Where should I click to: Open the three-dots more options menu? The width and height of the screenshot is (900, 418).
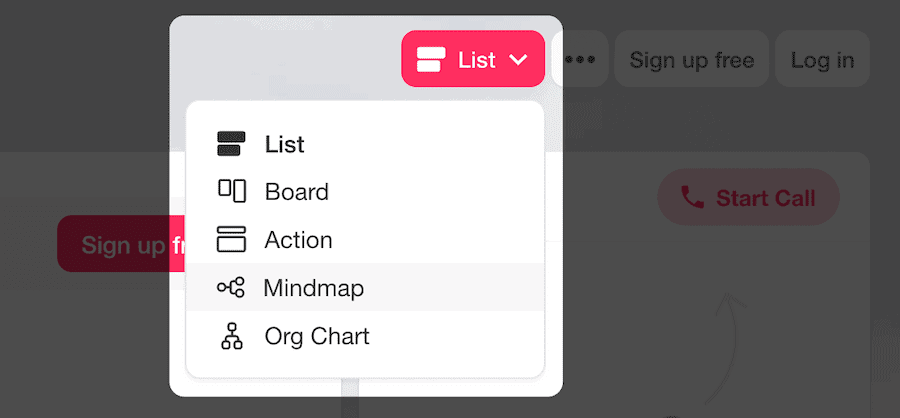point(581,59)
